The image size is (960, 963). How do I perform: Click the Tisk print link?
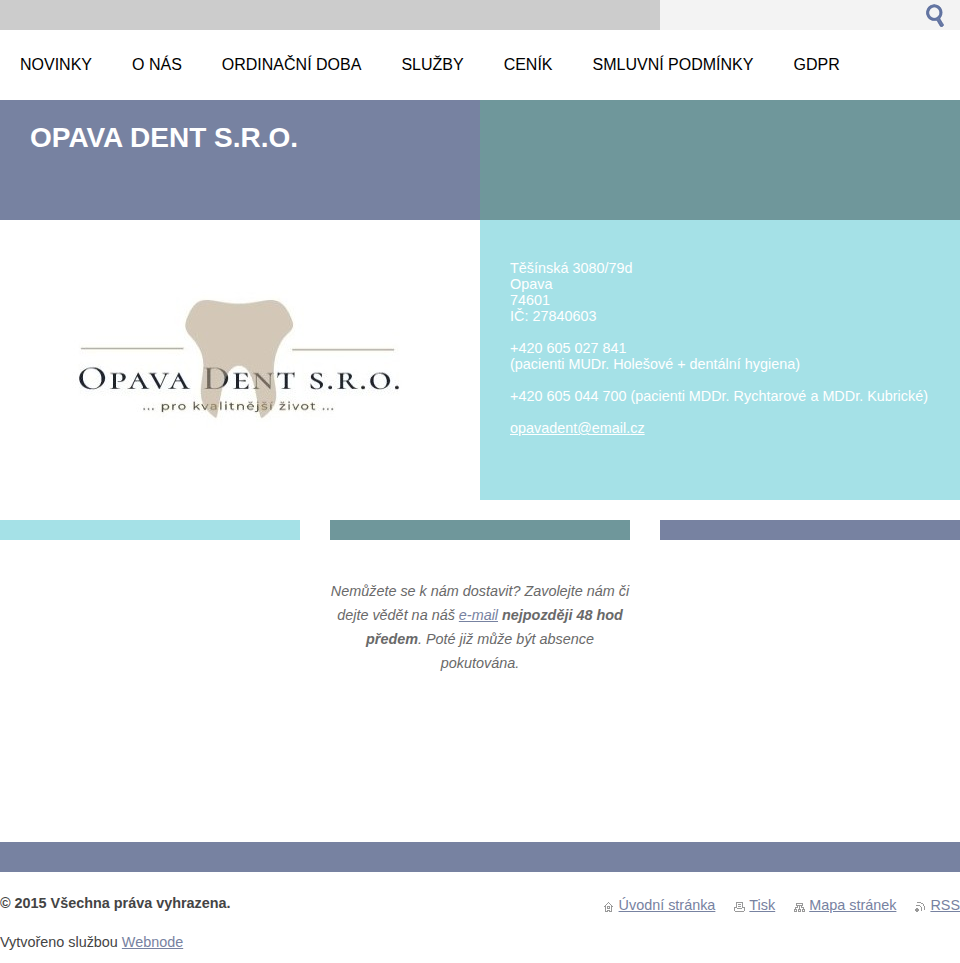(762, 905)
